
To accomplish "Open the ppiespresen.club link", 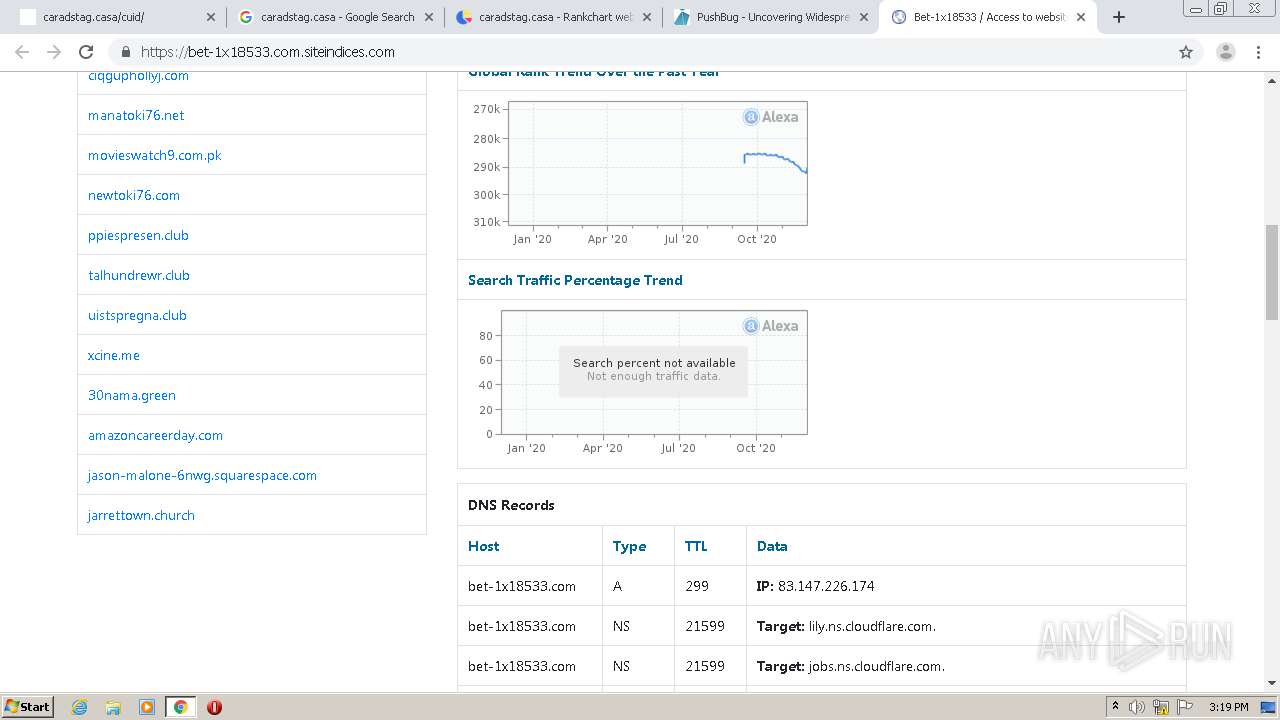I will coord(138,235).
